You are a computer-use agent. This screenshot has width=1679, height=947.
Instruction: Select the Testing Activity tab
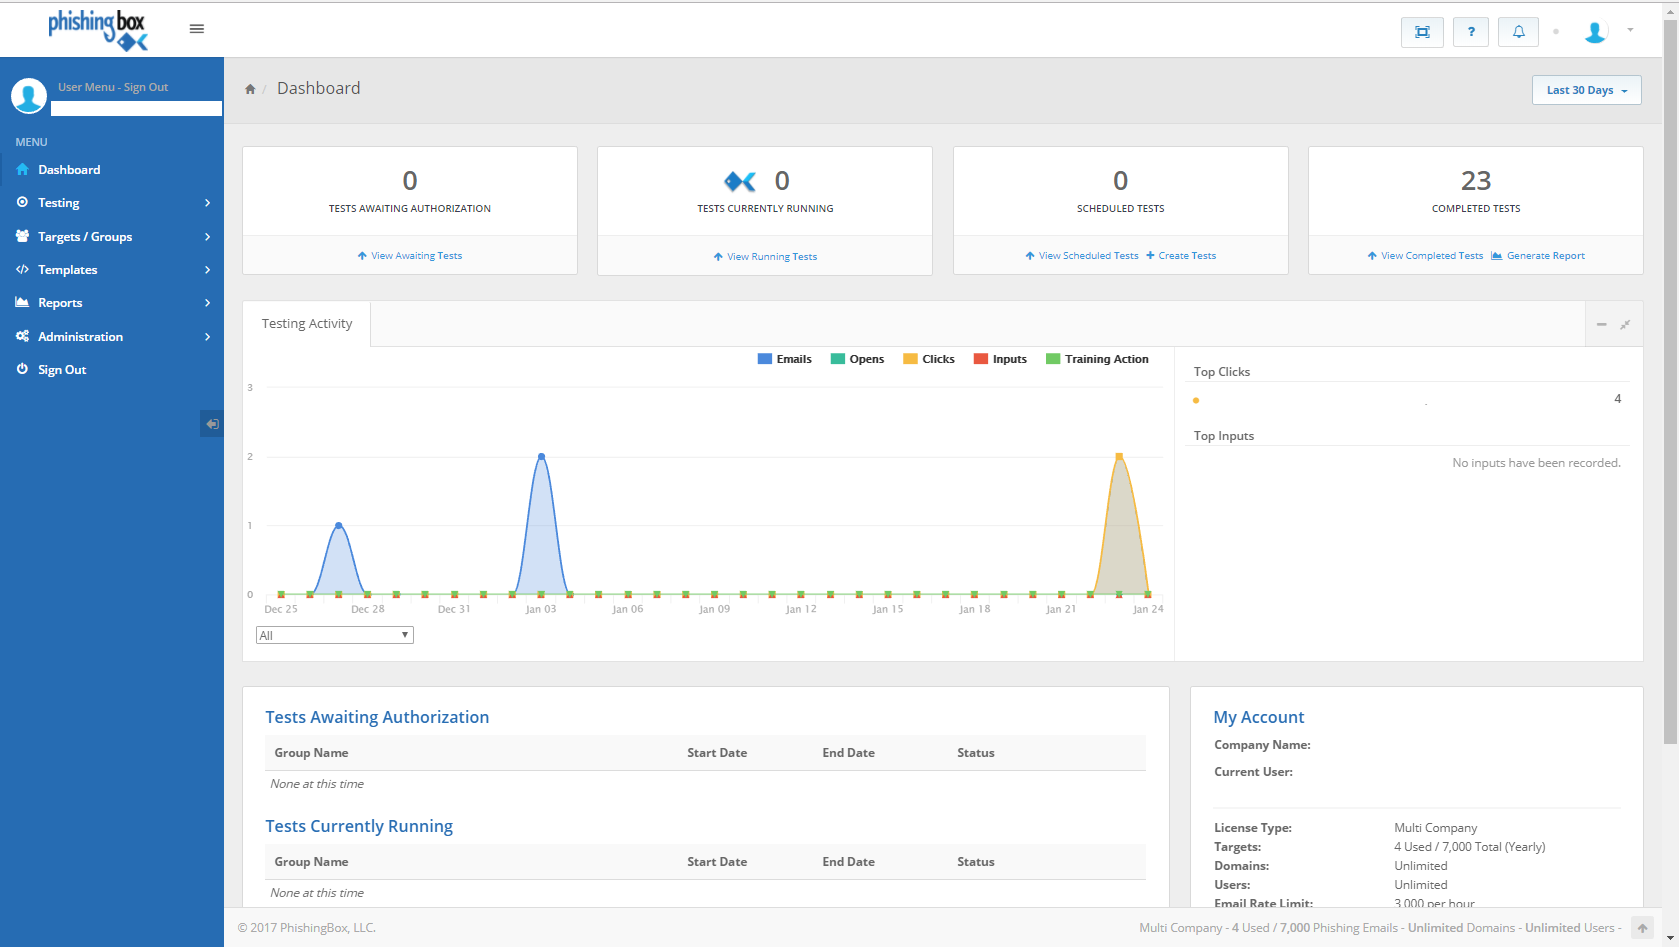[307, 324]
